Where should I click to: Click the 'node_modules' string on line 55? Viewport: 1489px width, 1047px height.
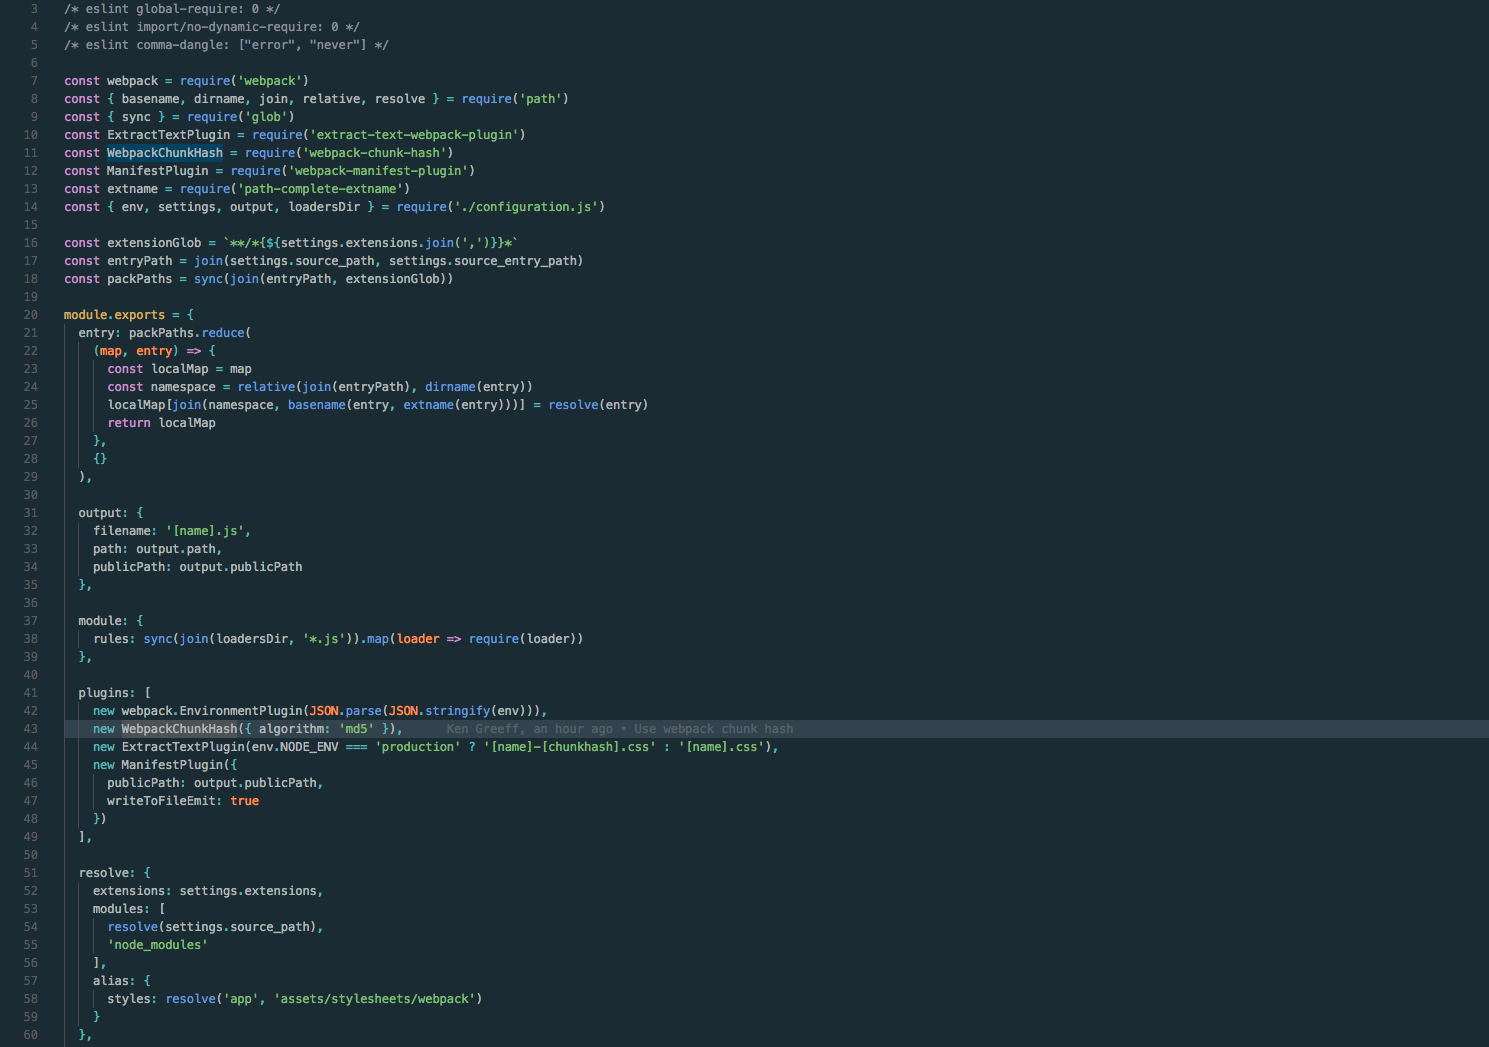coord(156,944)
